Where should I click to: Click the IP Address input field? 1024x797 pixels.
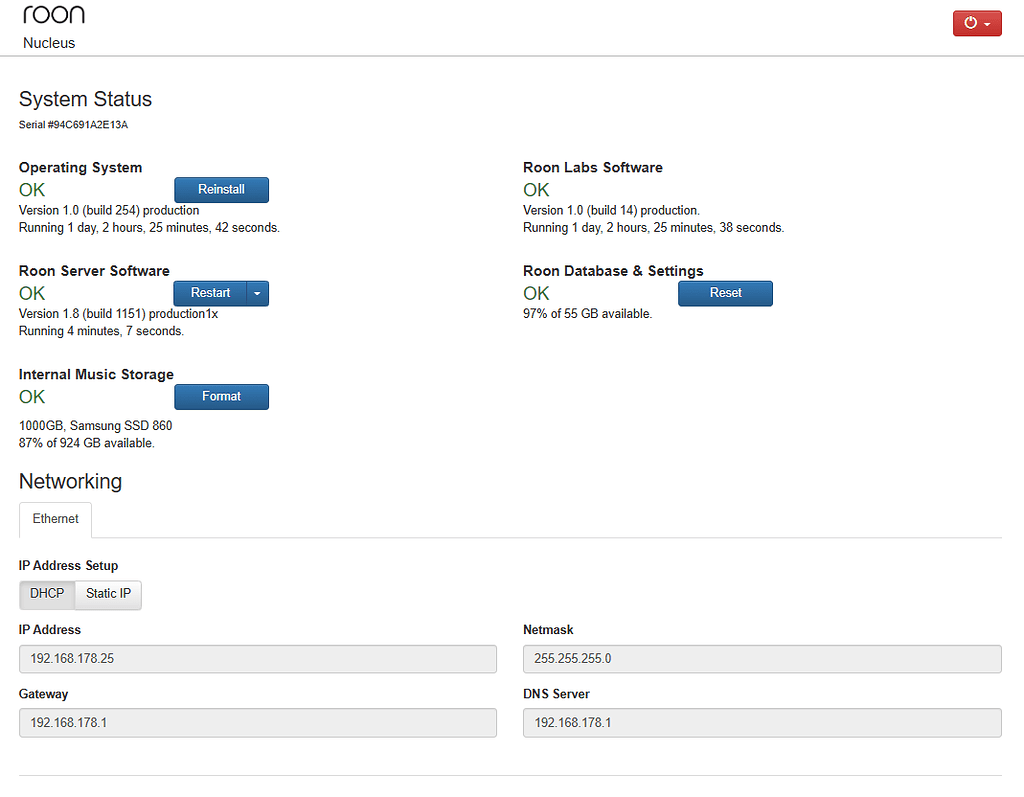click(x=257, y=659)
